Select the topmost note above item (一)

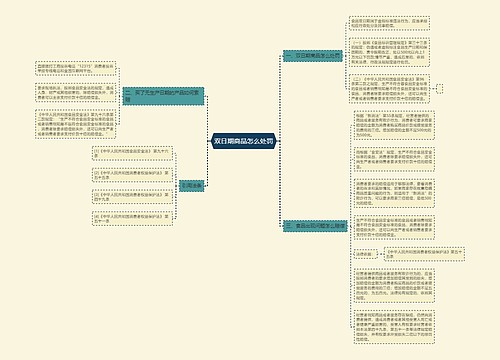(x=389, y=23)
